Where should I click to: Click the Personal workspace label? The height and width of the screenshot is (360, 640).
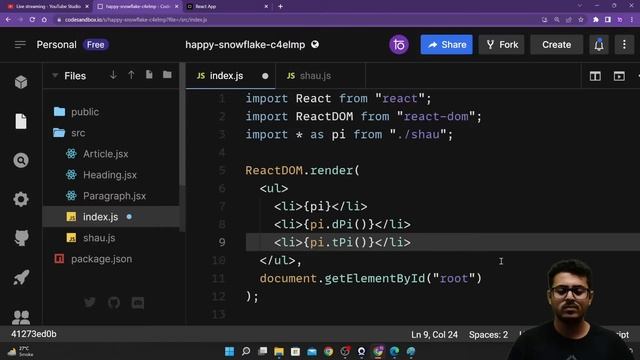56,44
